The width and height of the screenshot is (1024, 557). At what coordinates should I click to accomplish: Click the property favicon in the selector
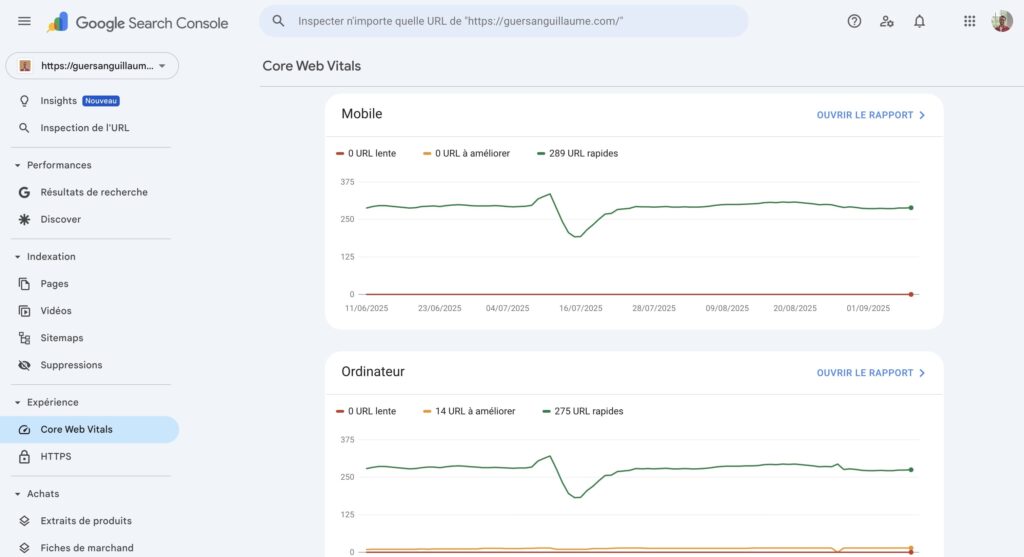[25, 65]
